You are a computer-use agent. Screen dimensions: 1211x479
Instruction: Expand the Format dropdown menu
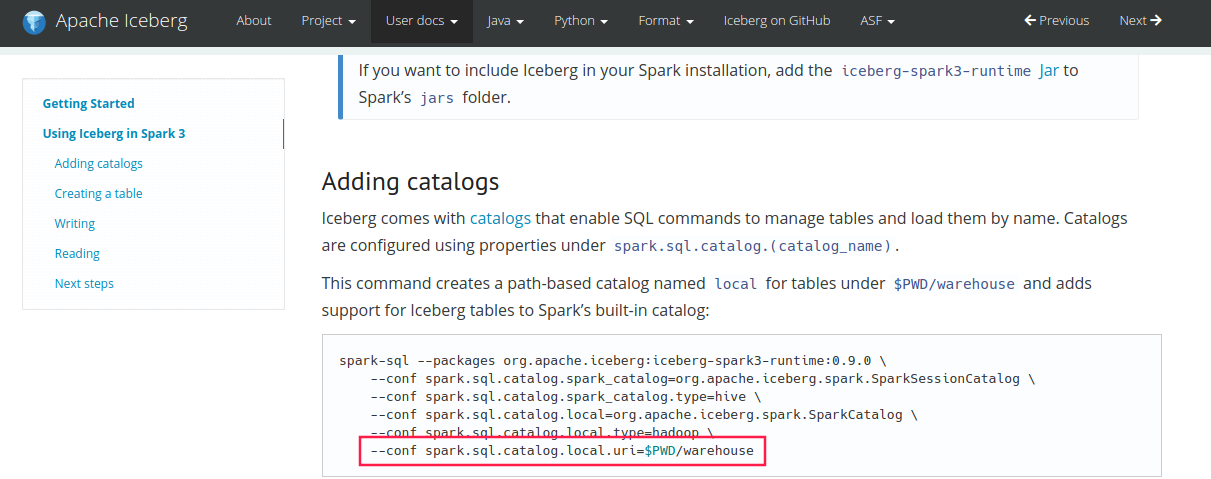[666, 21]
